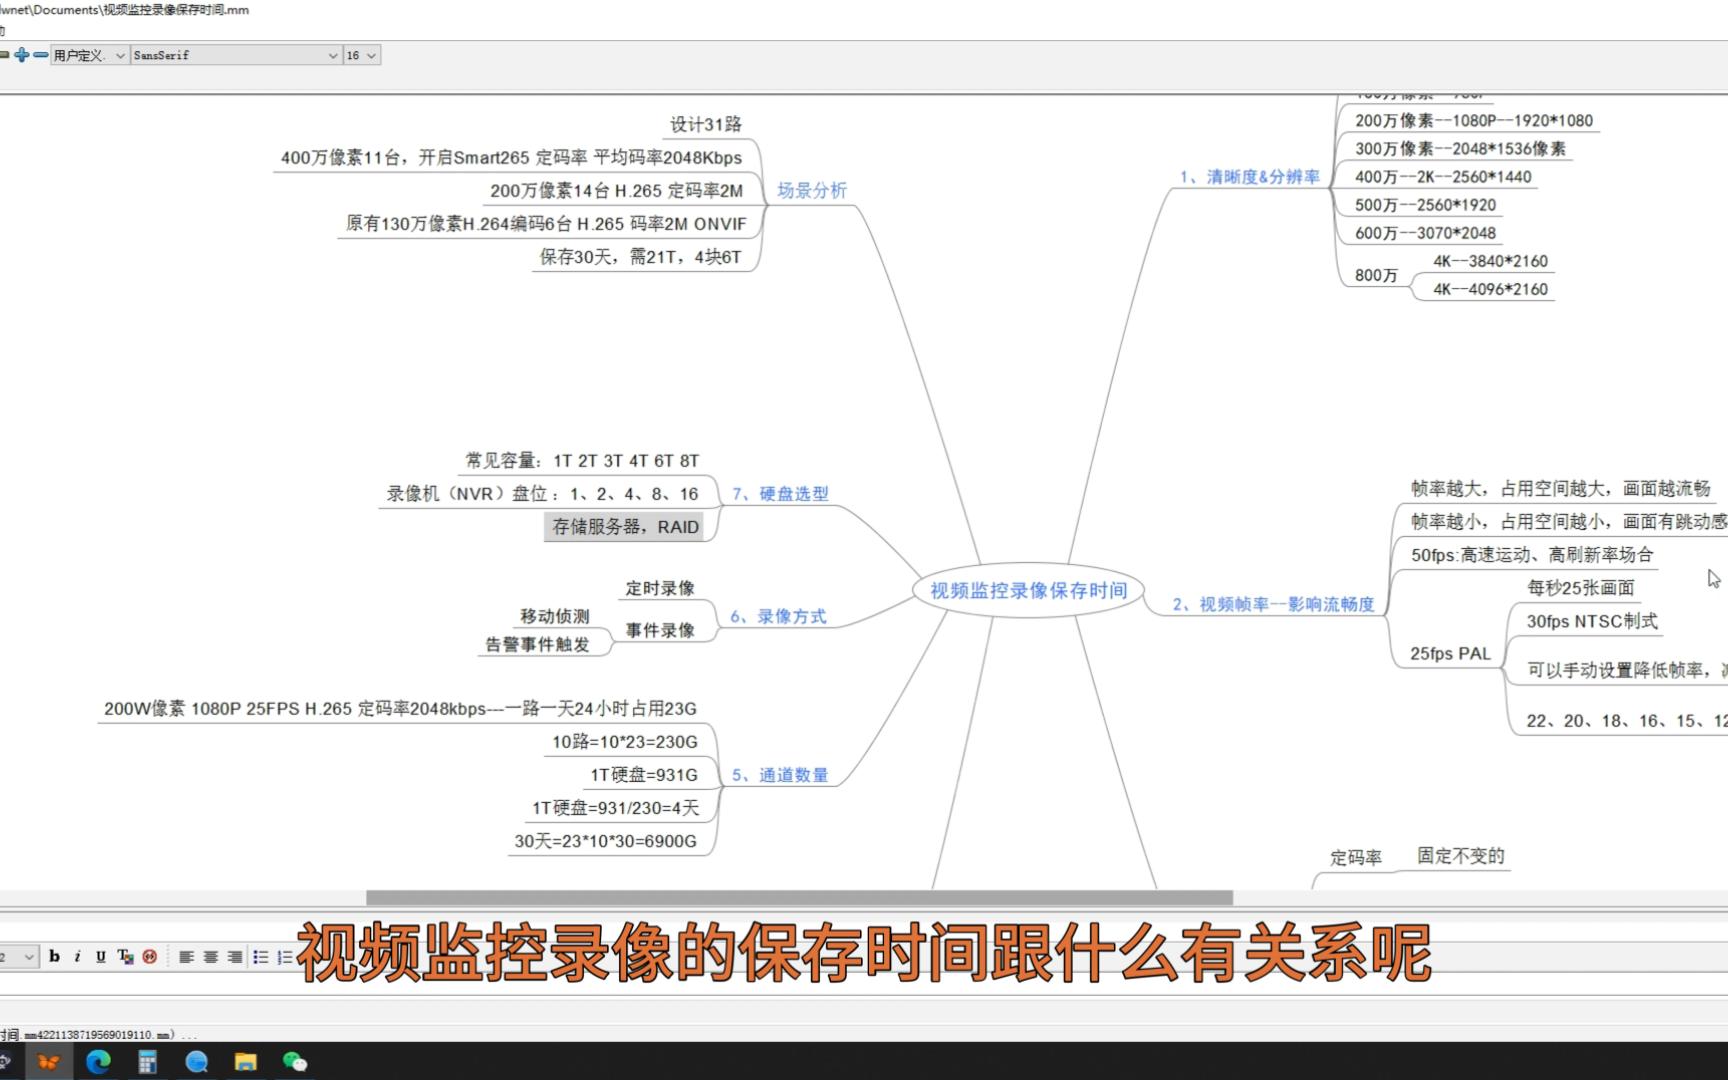Select the 7、硬盘选型 node
1728x1080 pixels.
[x=780, y=493]
